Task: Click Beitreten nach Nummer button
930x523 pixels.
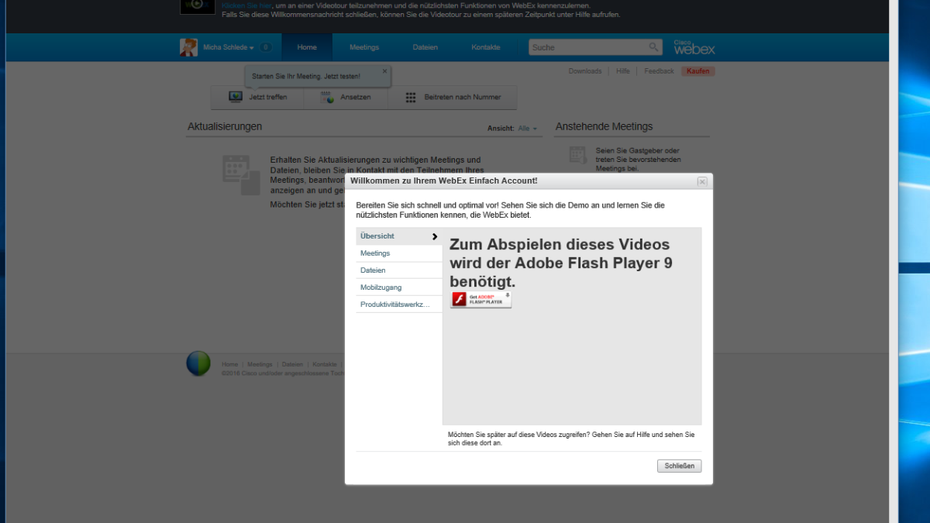Action: [x=453, y=97]
